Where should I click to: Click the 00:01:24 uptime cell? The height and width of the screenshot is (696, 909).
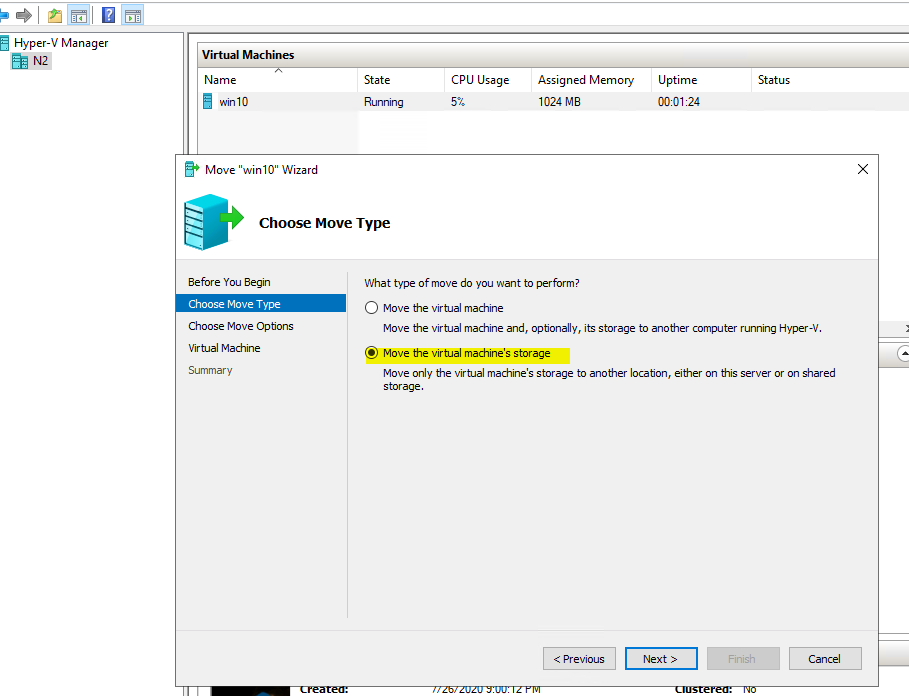click(678, 102)
